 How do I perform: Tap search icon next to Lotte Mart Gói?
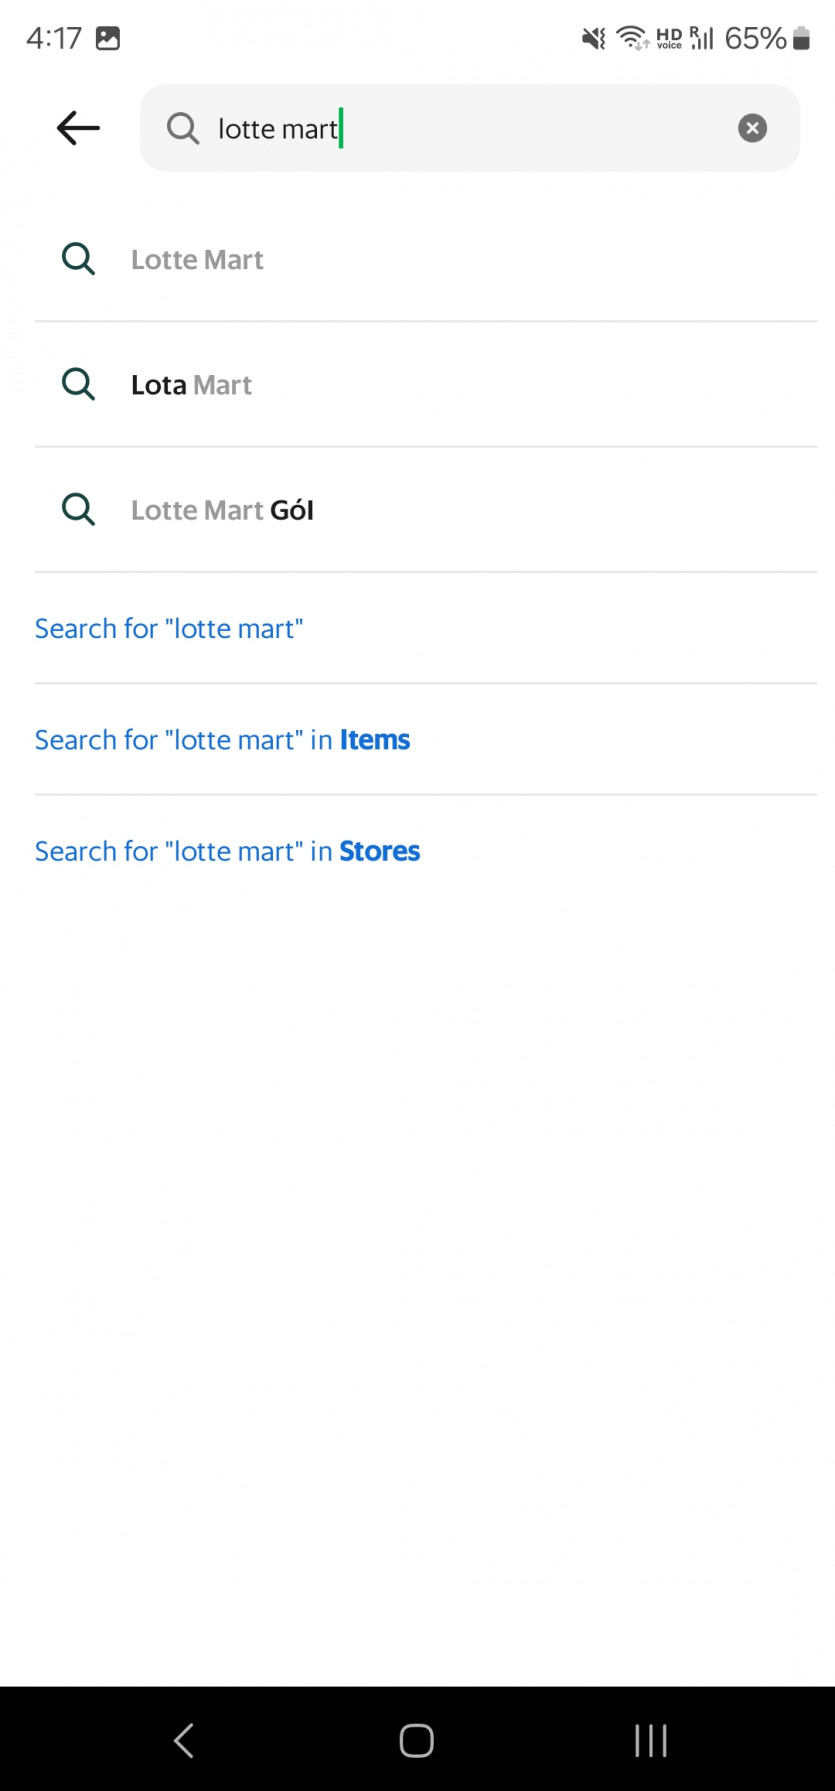[x=78, y=509]
